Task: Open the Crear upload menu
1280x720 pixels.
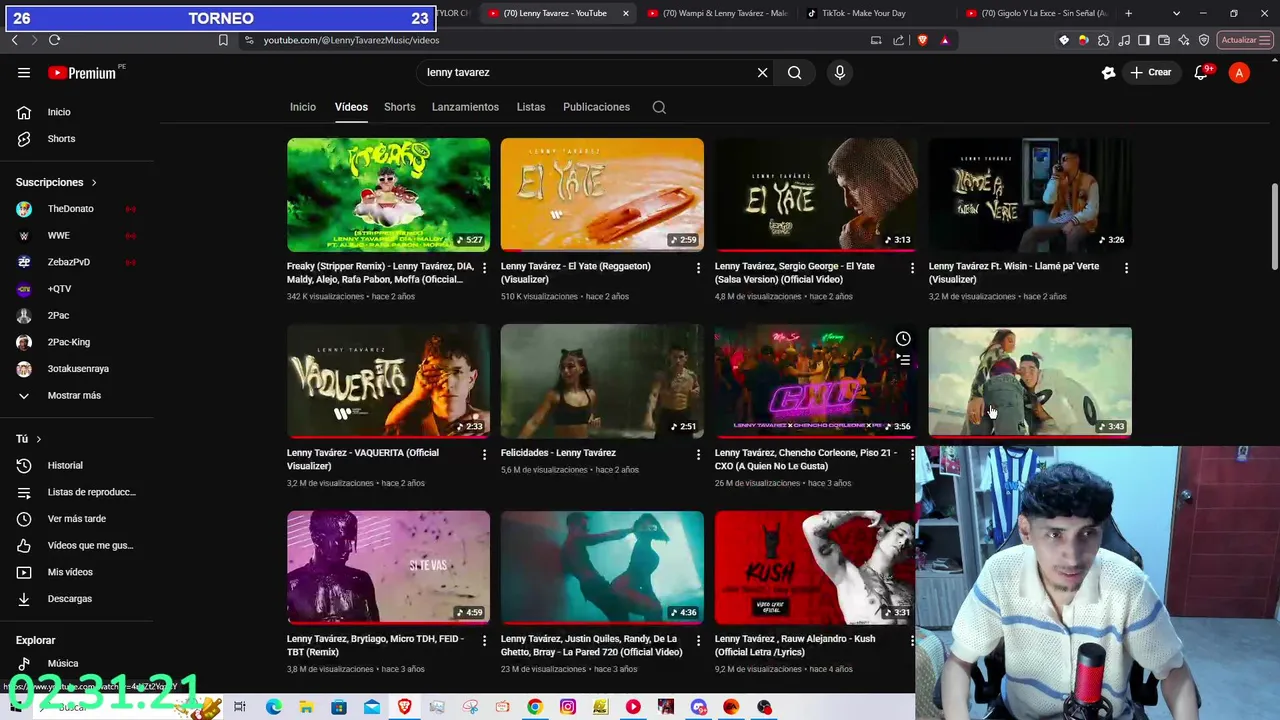Action: click(x=1151, y=72)
